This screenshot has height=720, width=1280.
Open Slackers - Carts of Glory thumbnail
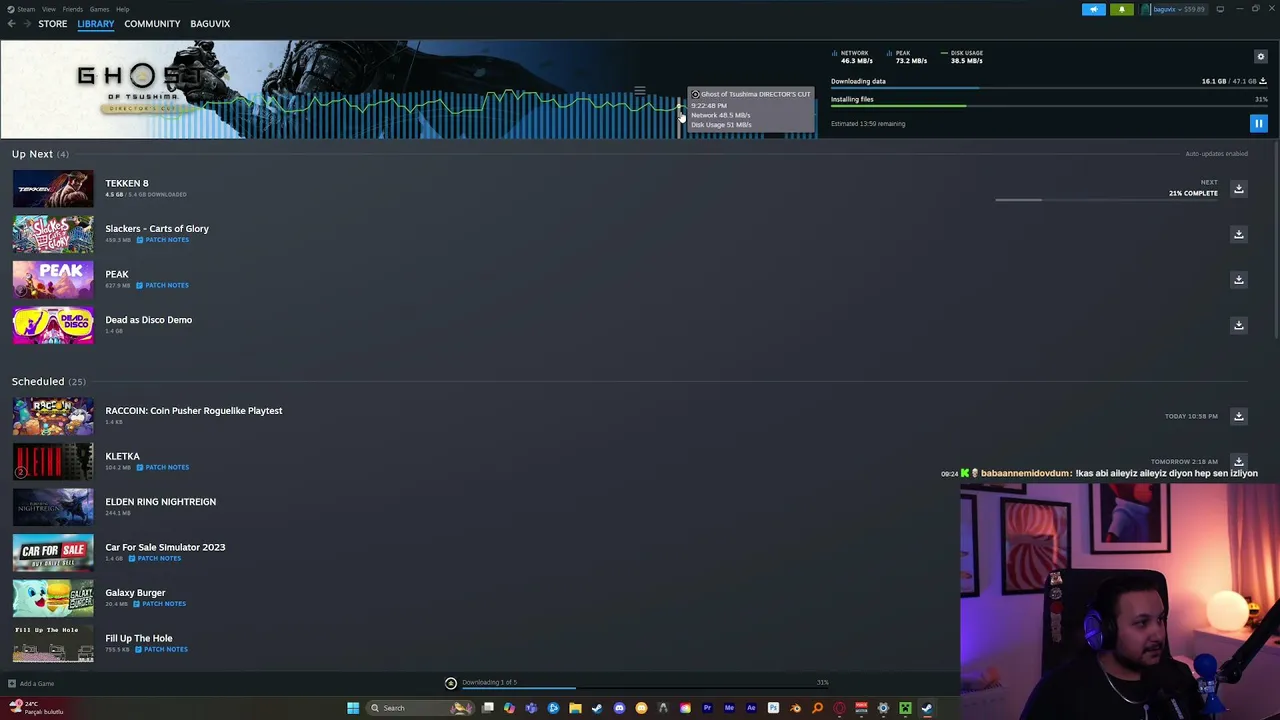[x=53, y=234]
